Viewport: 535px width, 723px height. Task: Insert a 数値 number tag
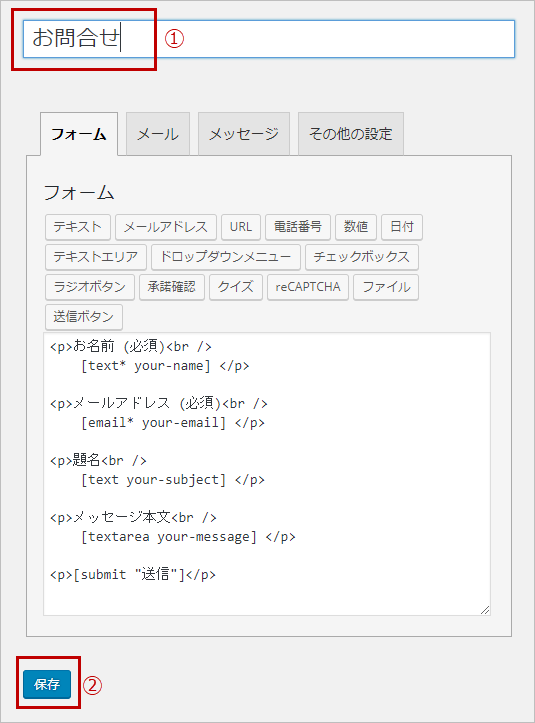pyautogui.click(x=356, y=227)
